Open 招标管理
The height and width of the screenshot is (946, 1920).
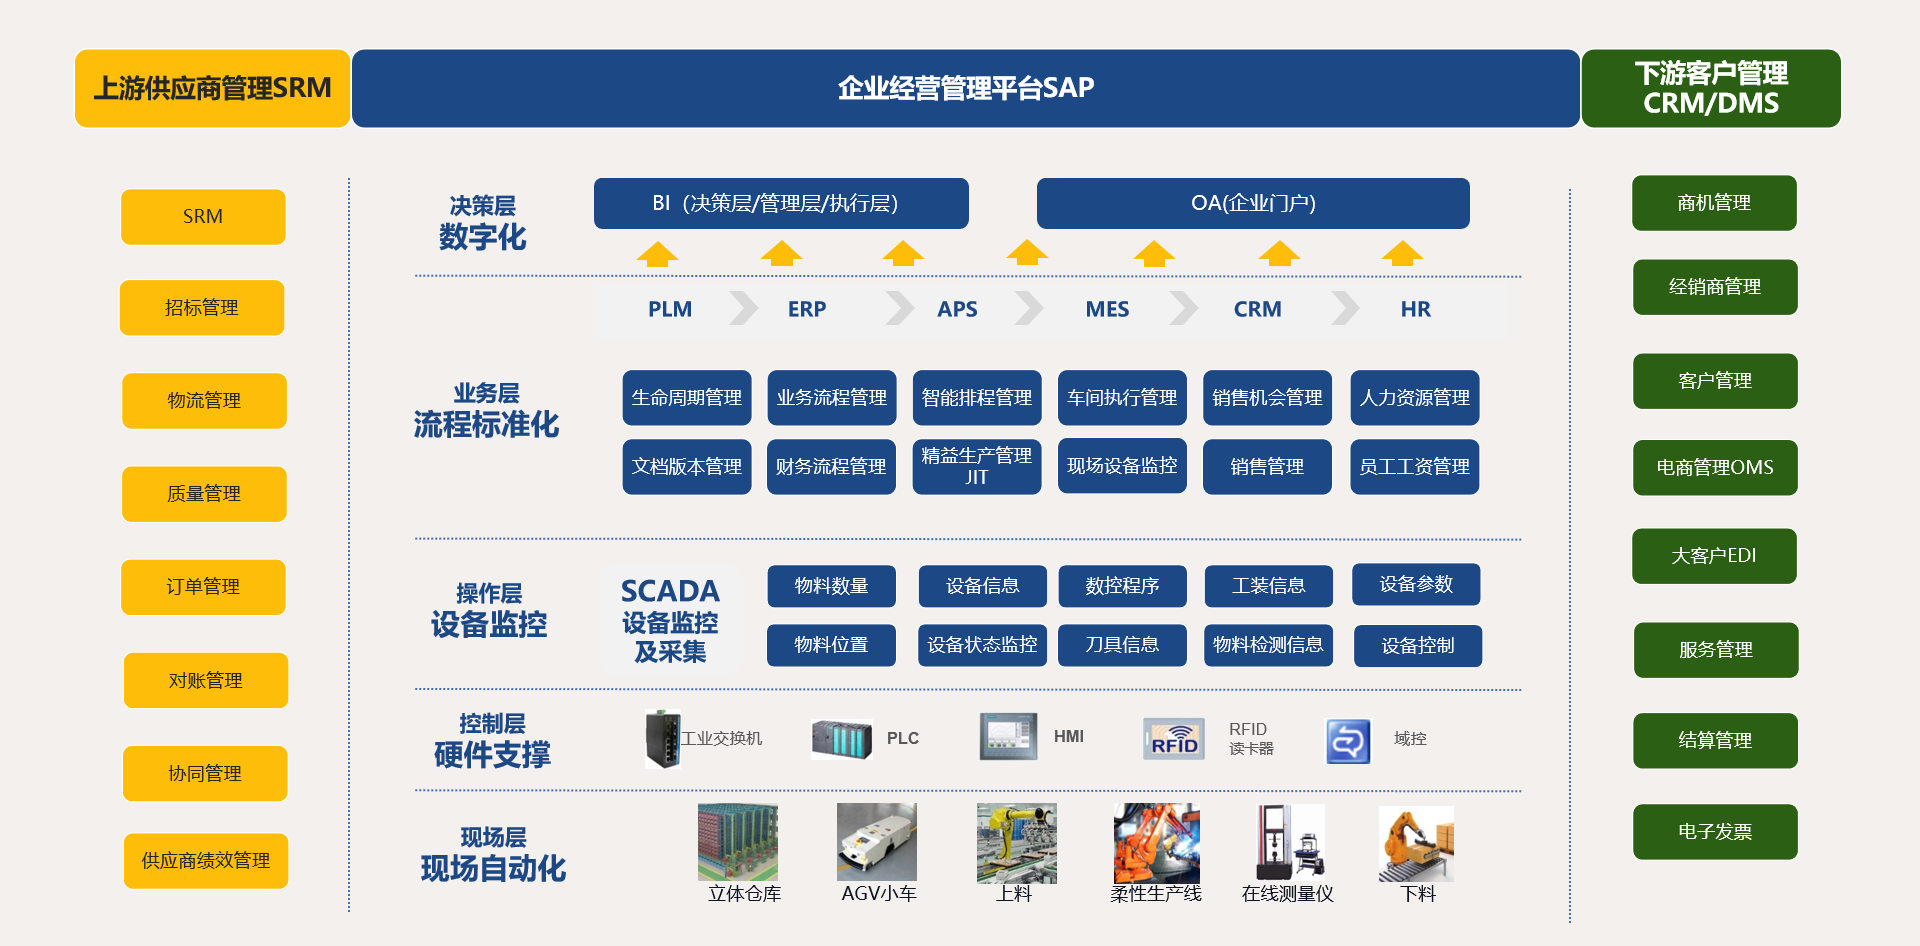click(202, 308)
